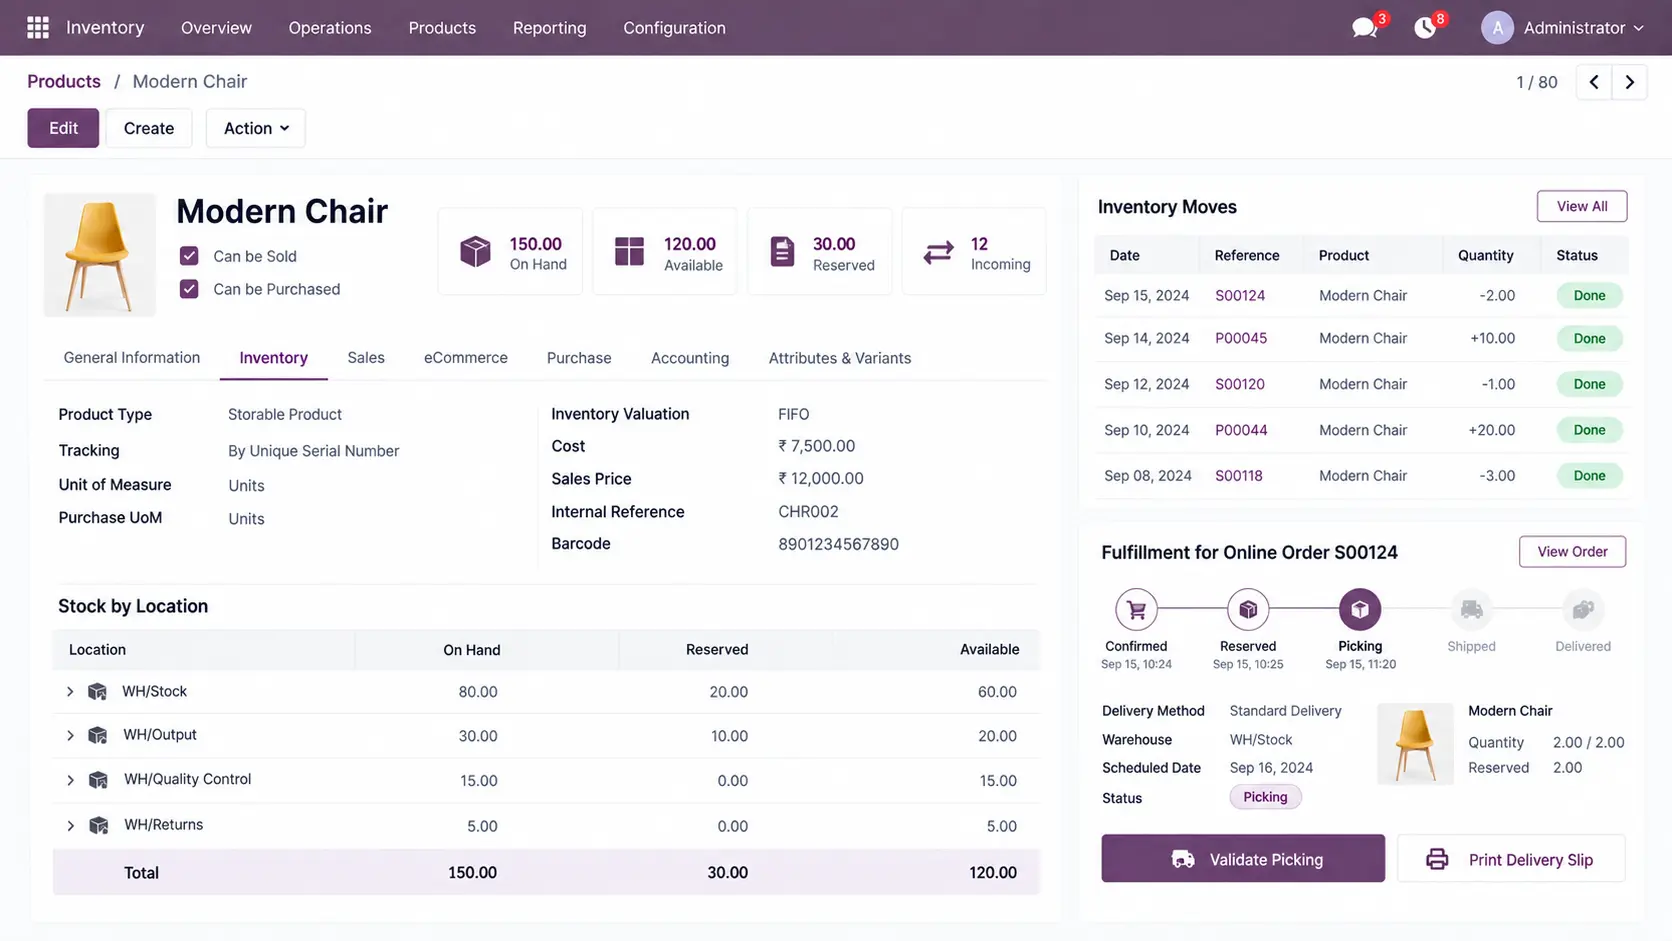Open reference S00124 link

point(1240,296)
